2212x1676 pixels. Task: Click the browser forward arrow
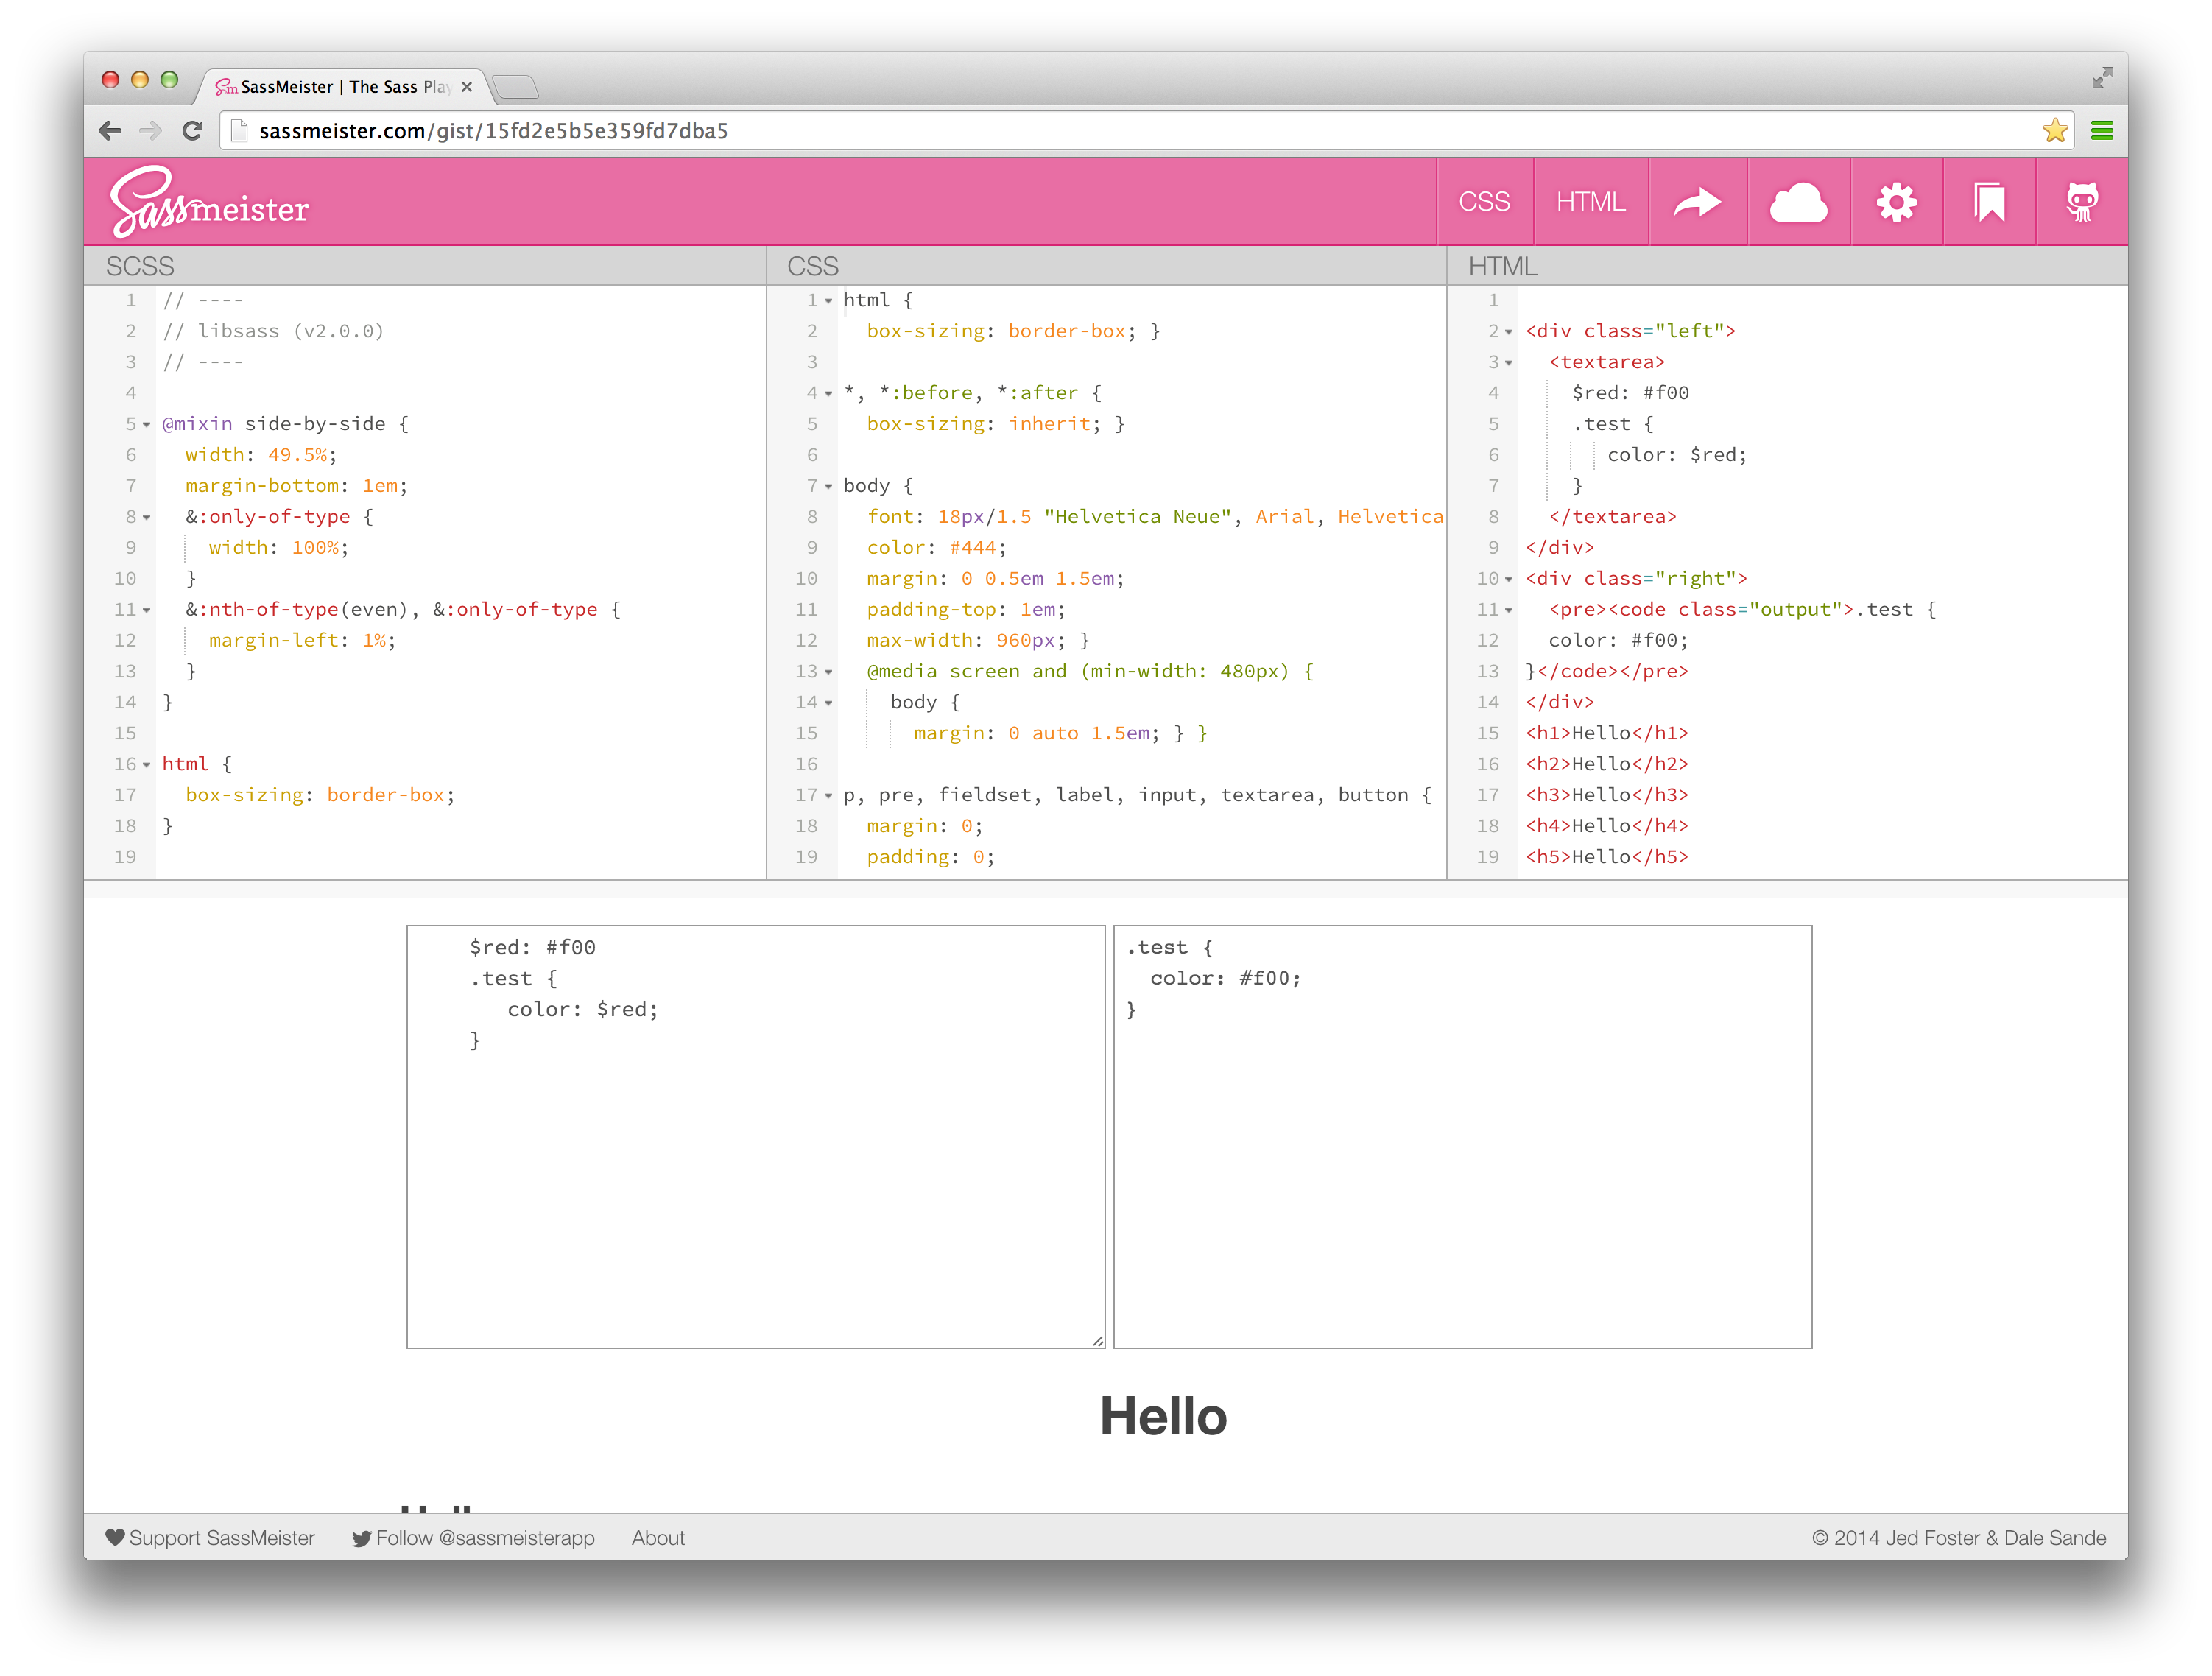tap(150, 130)
